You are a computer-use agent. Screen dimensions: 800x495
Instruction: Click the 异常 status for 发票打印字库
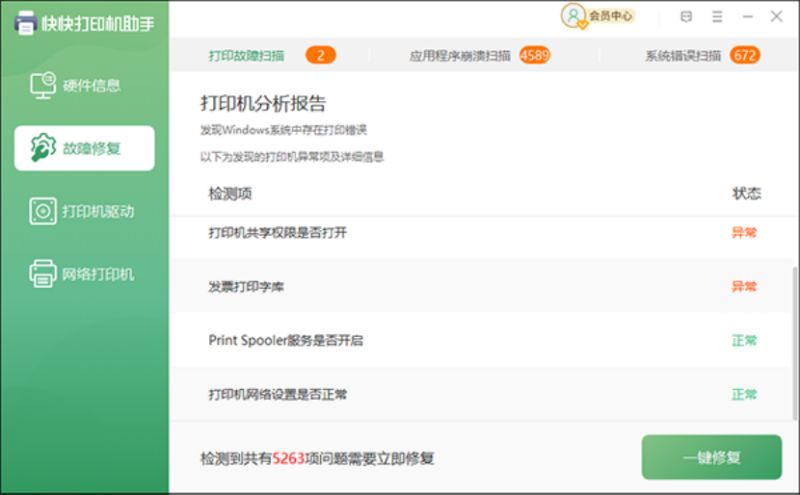[743, 286]
